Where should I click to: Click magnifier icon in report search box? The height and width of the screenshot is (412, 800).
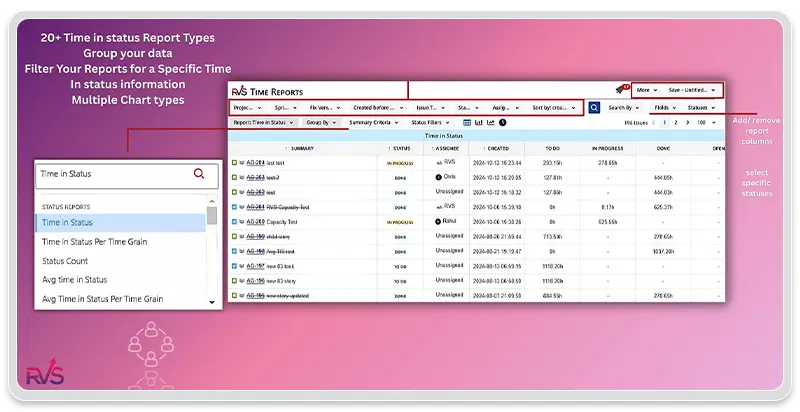199,173
